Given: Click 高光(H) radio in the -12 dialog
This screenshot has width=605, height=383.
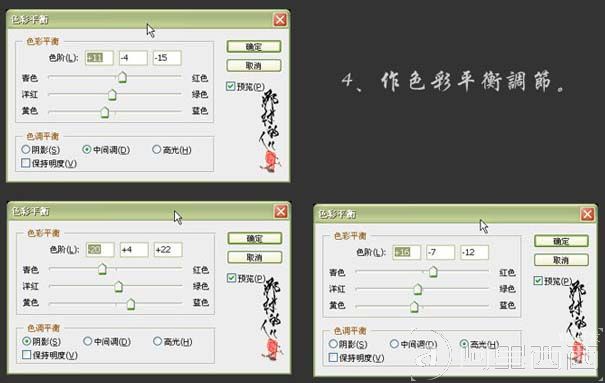Looking at the screenshot, I should pos(463,344).
